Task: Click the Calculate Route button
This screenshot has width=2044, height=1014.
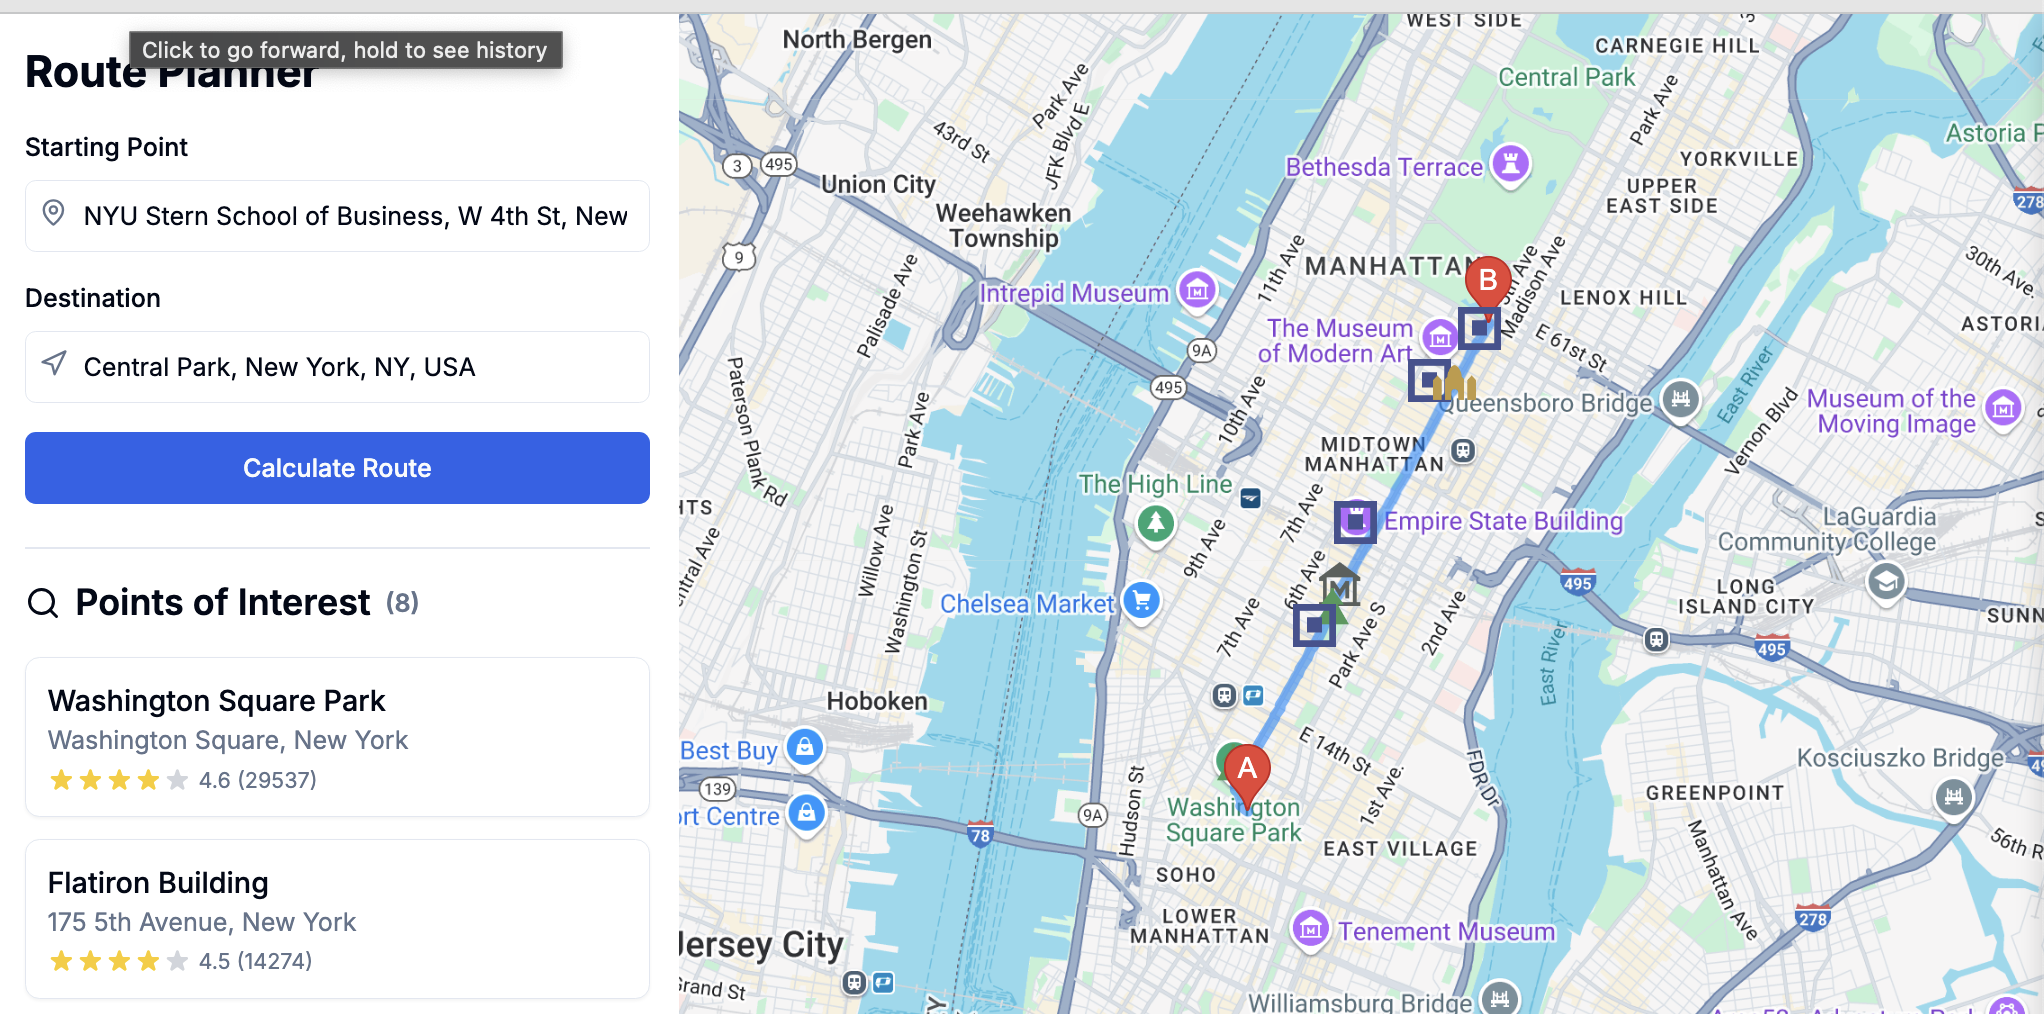Action: pyautogui.click(x=337, y=468)
